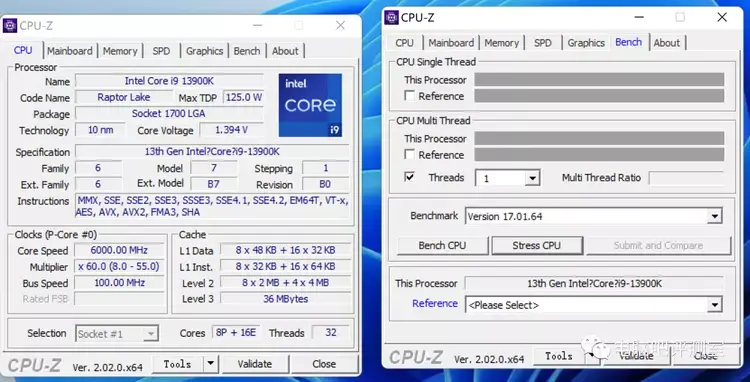The height and width of the screenshot is (382, 750).
Task: Click the Threads value 32
Action: (x=331, y=332)
